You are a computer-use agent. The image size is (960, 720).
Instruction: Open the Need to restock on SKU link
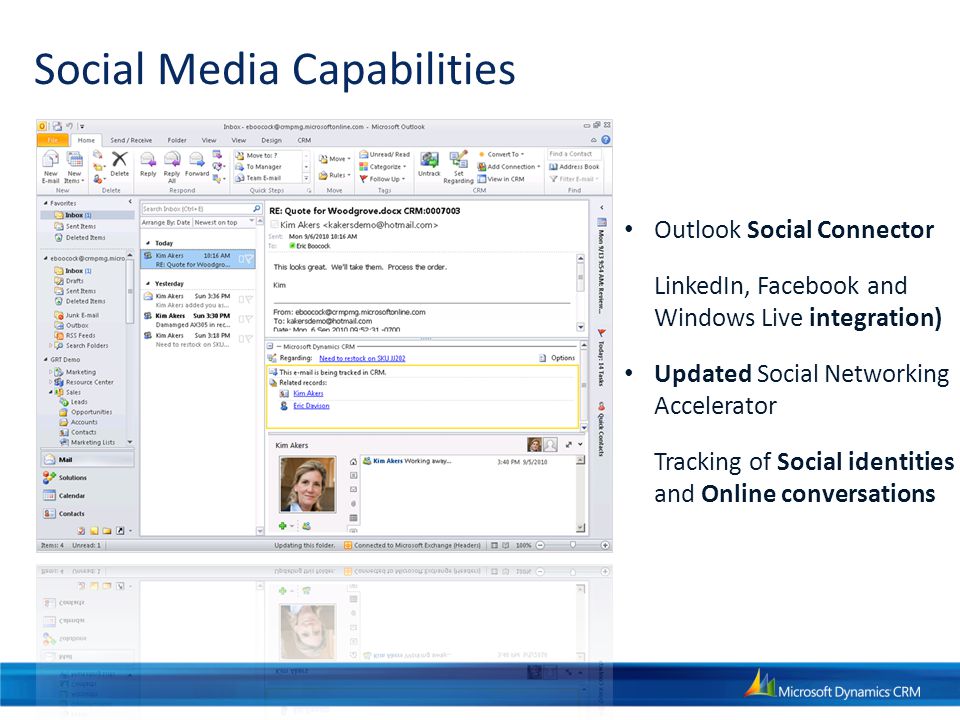pyautogui.click(x=362, y=358)
